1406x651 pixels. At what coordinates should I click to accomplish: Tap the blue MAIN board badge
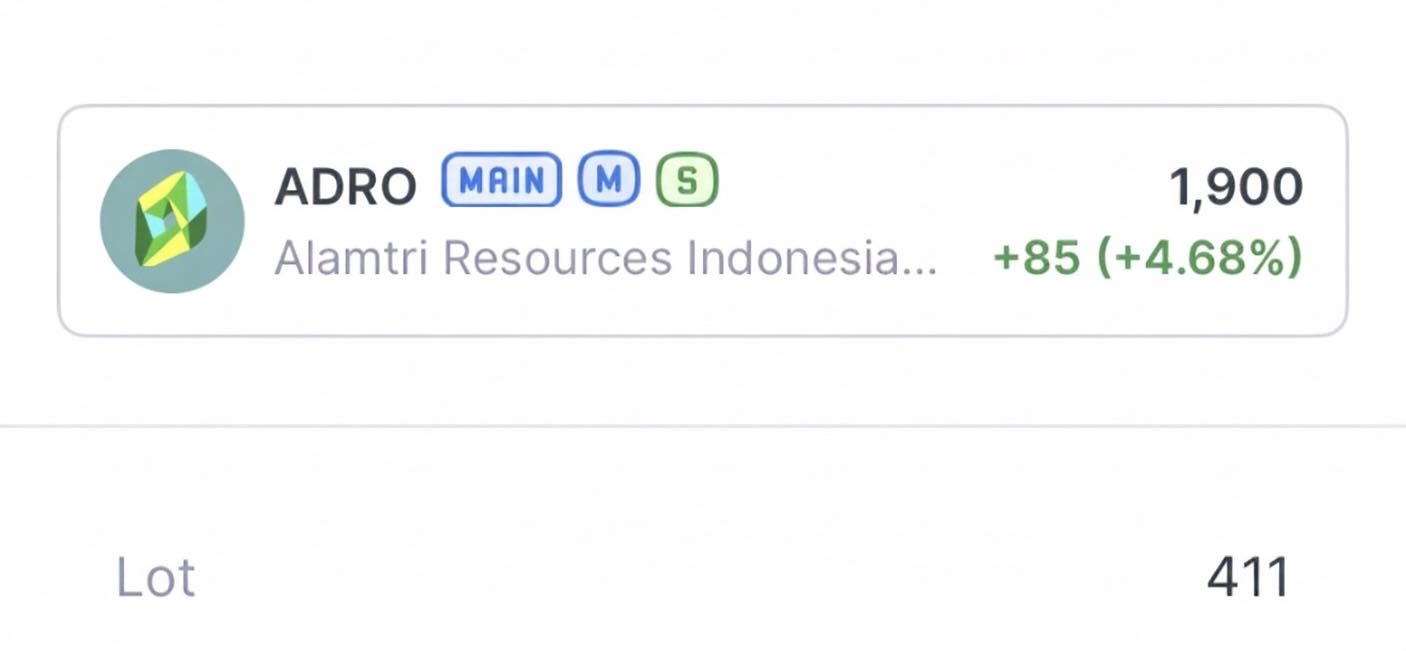point(501,181)
